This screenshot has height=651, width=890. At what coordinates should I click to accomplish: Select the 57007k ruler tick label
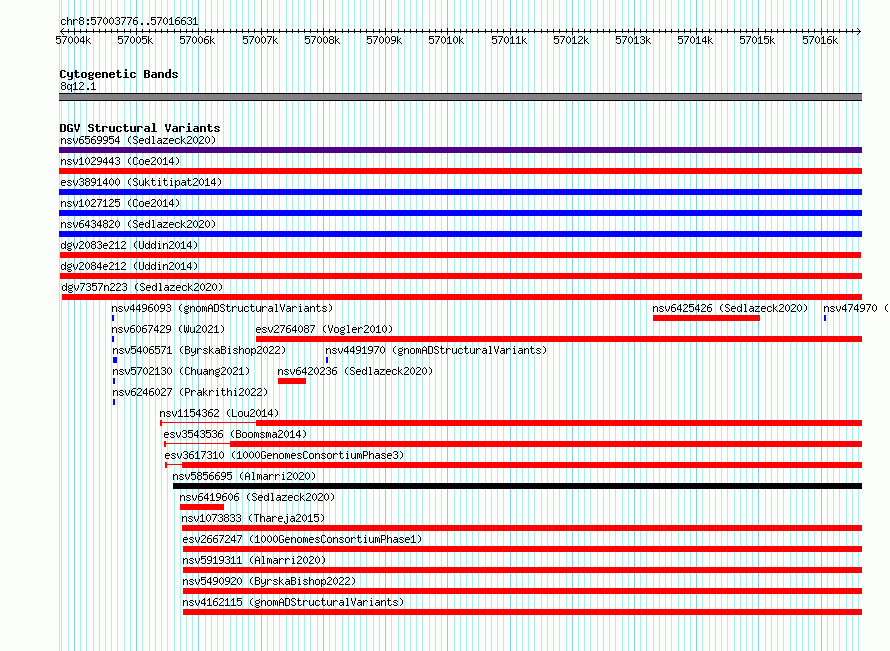tap(260, 41)
